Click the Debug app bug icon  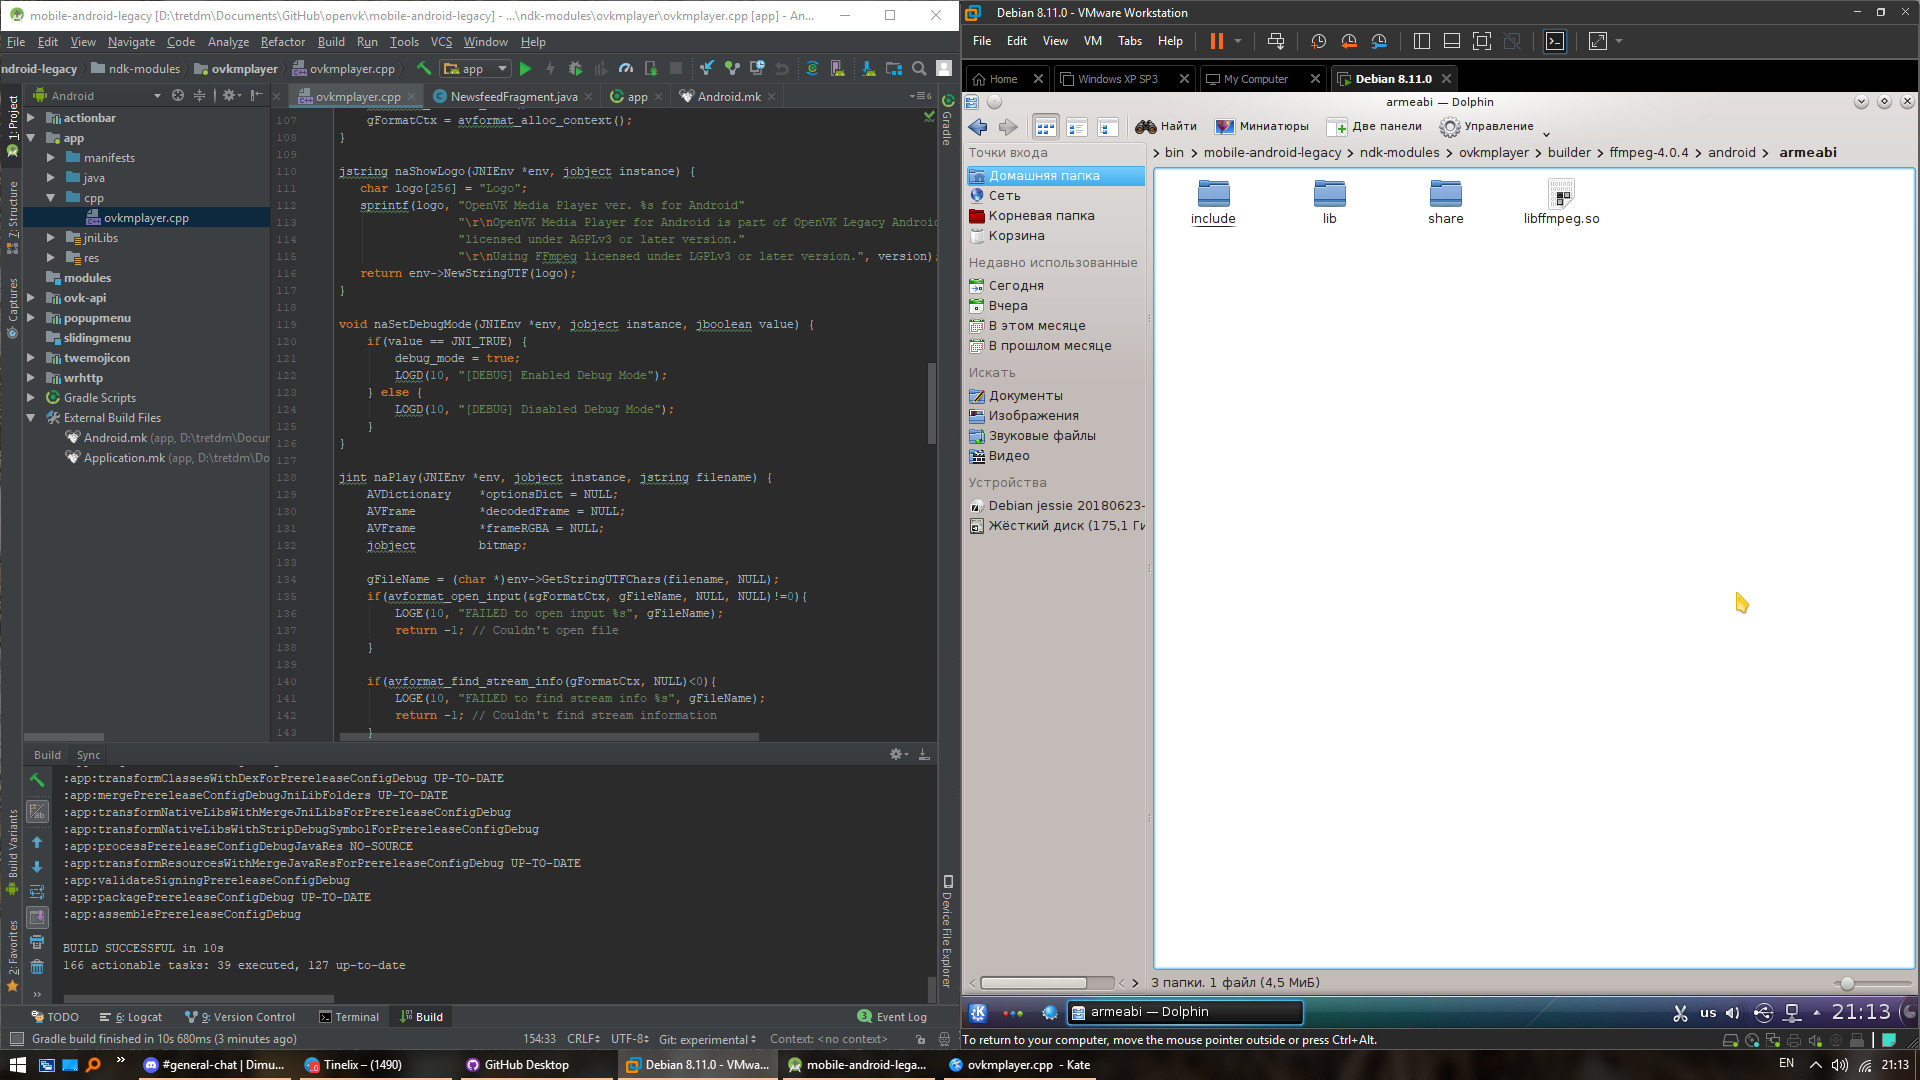[575, 69]
